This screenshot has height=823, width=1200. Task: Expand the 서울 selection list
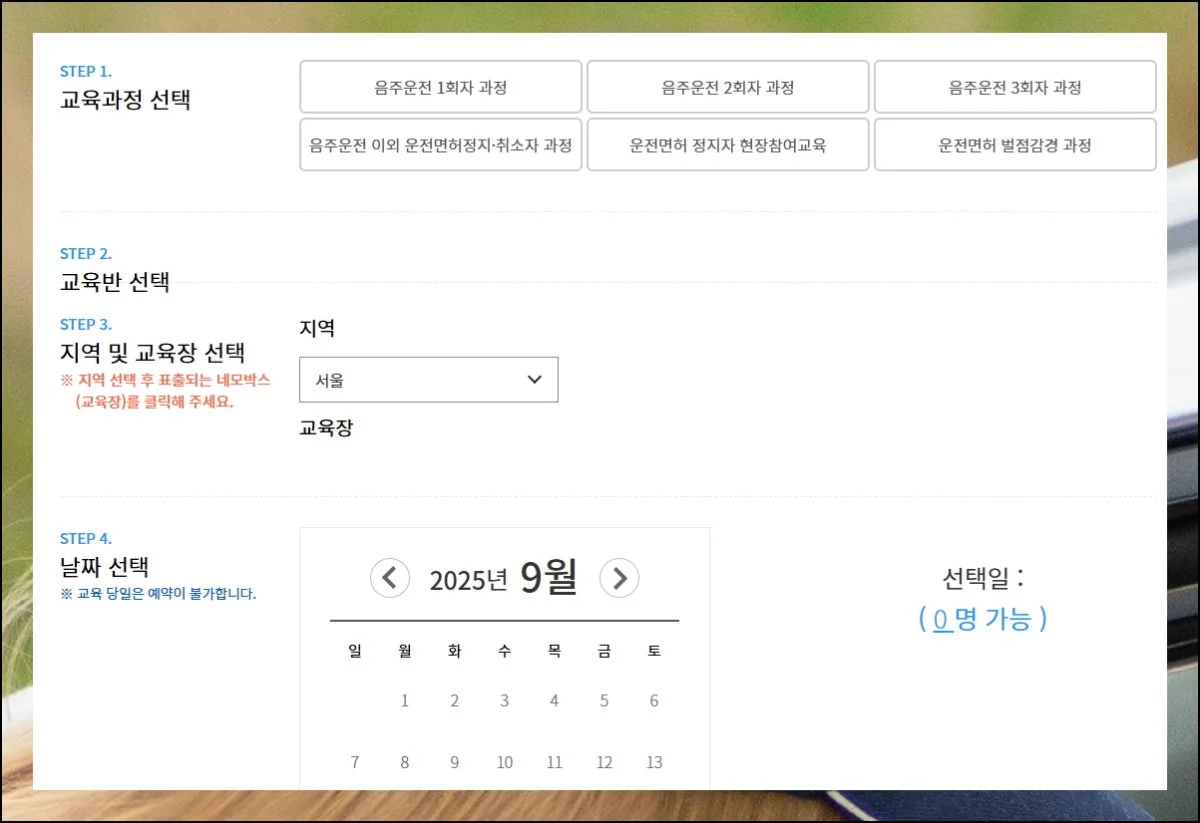tap(428, 379)
